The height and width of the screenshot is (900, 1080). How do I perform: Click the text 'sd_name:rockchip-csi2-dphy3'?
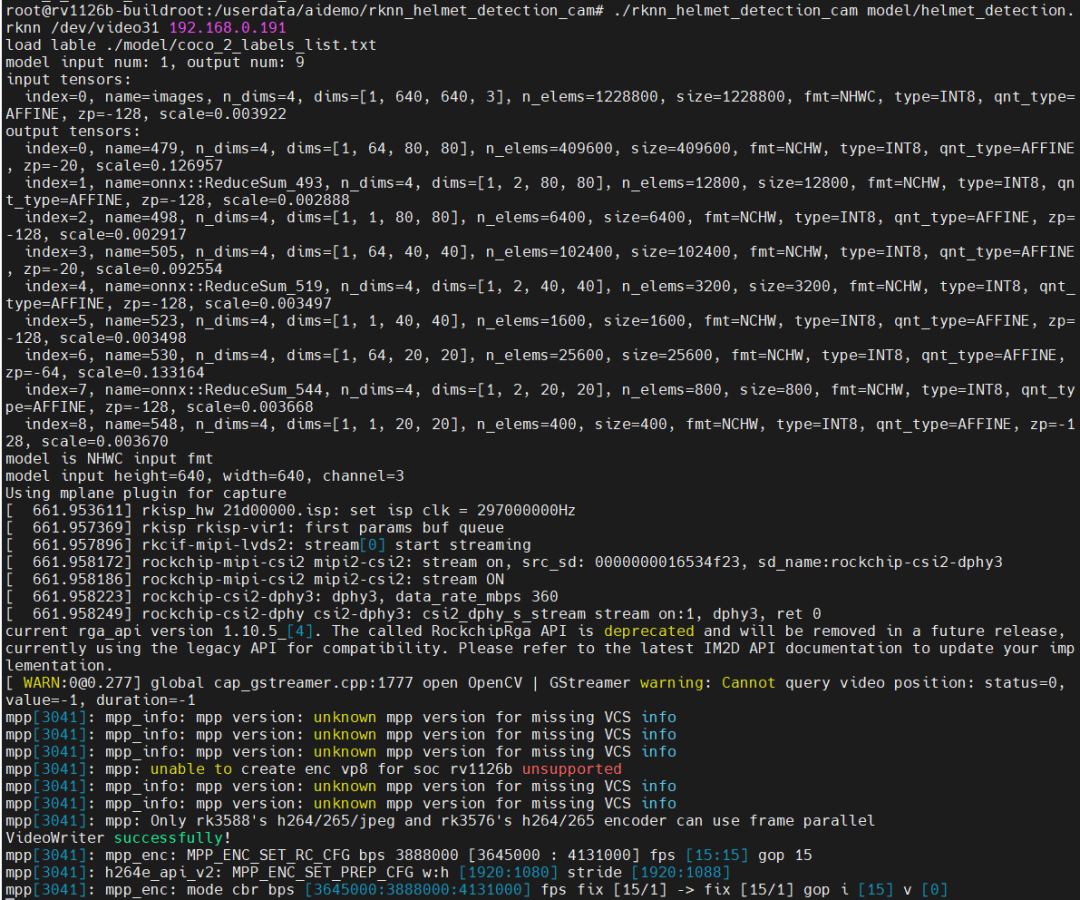click(x=880, y=562)
